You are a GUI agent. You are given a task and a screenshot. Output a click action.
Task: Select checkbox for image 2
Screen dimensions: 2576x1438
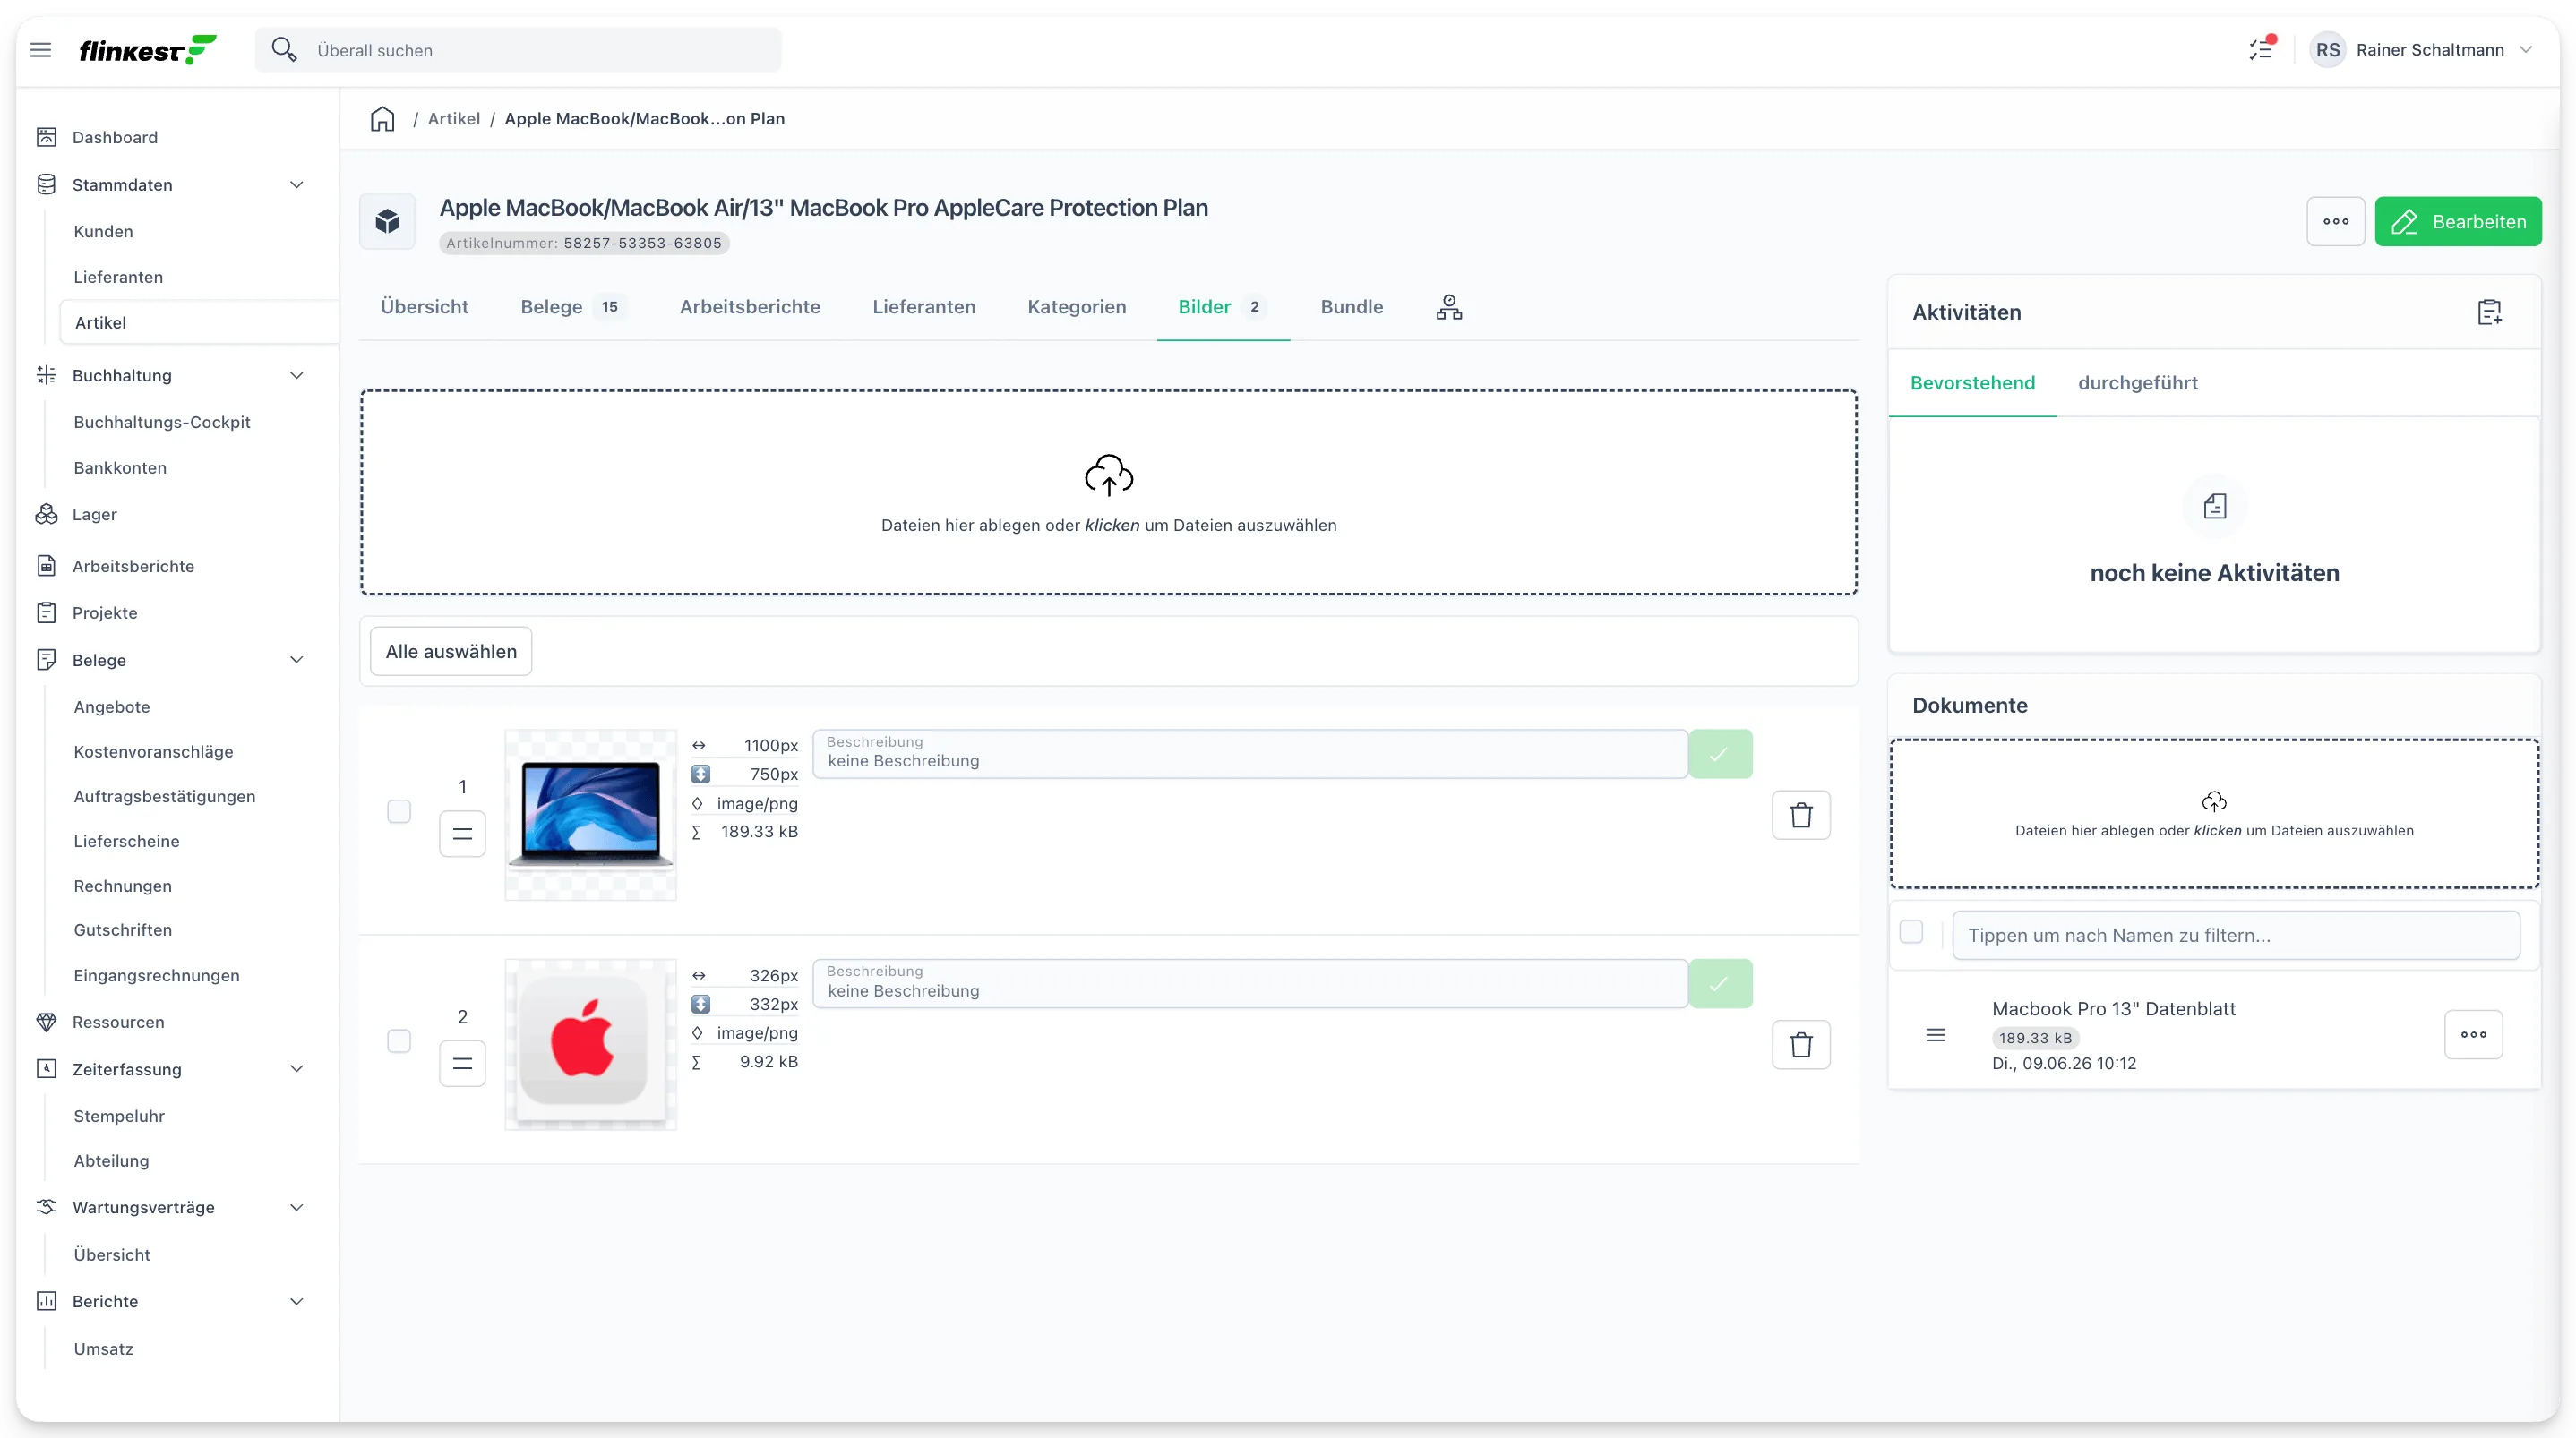(x=399, y=1041)
